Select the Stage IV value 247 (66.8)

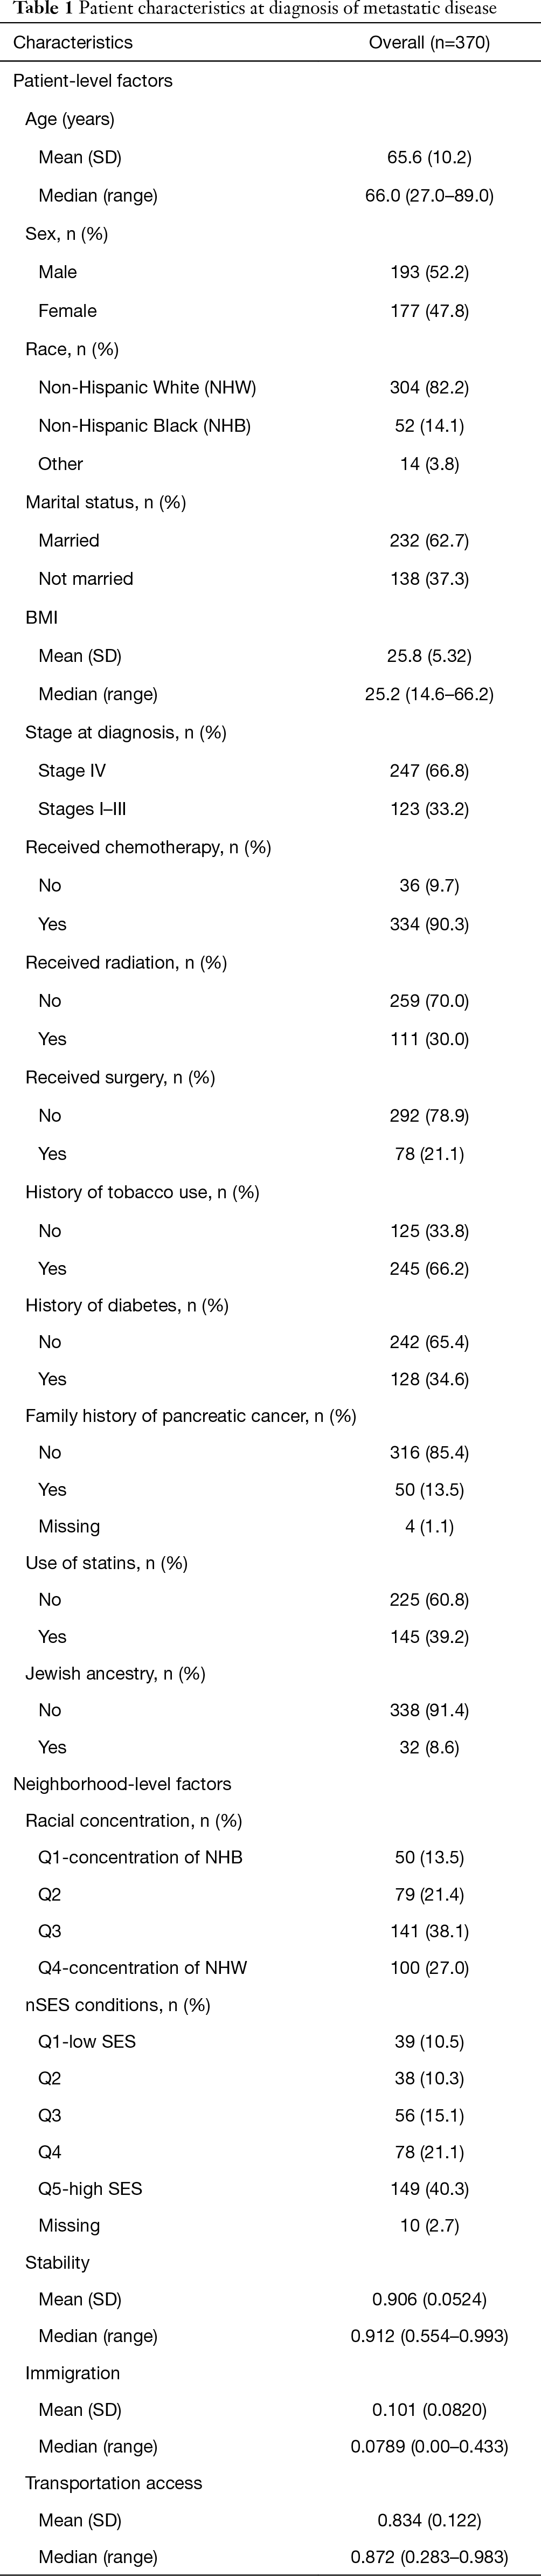tap(429, 771)
